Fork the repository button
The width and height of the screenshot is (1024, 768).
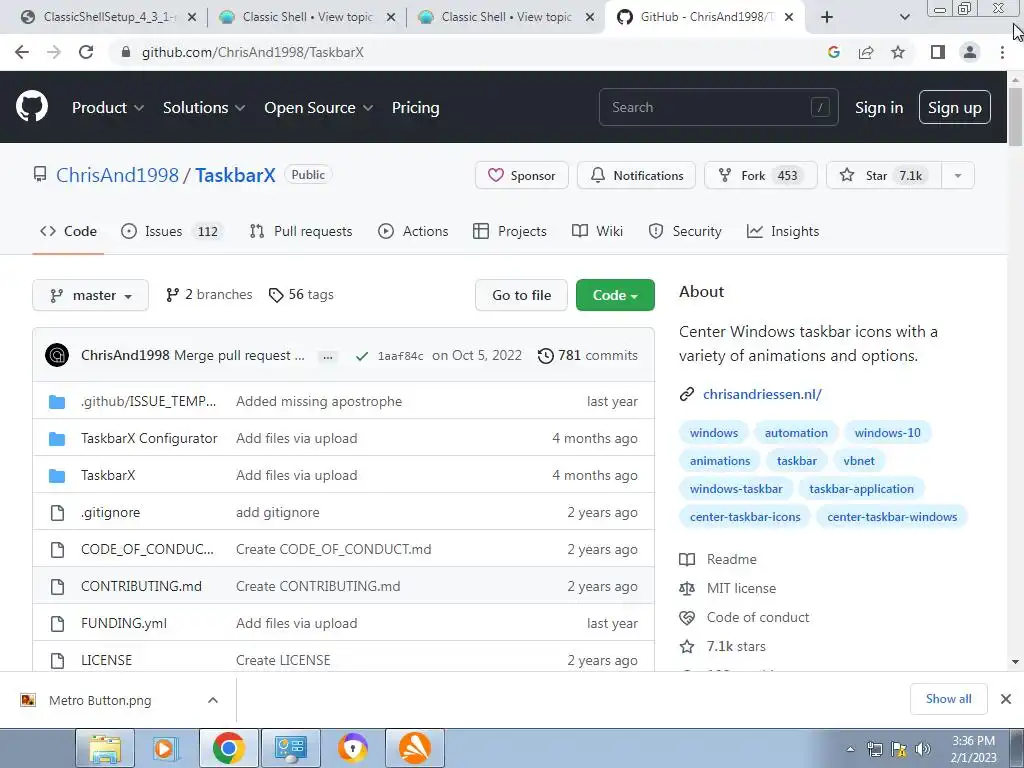coord(760,176)
